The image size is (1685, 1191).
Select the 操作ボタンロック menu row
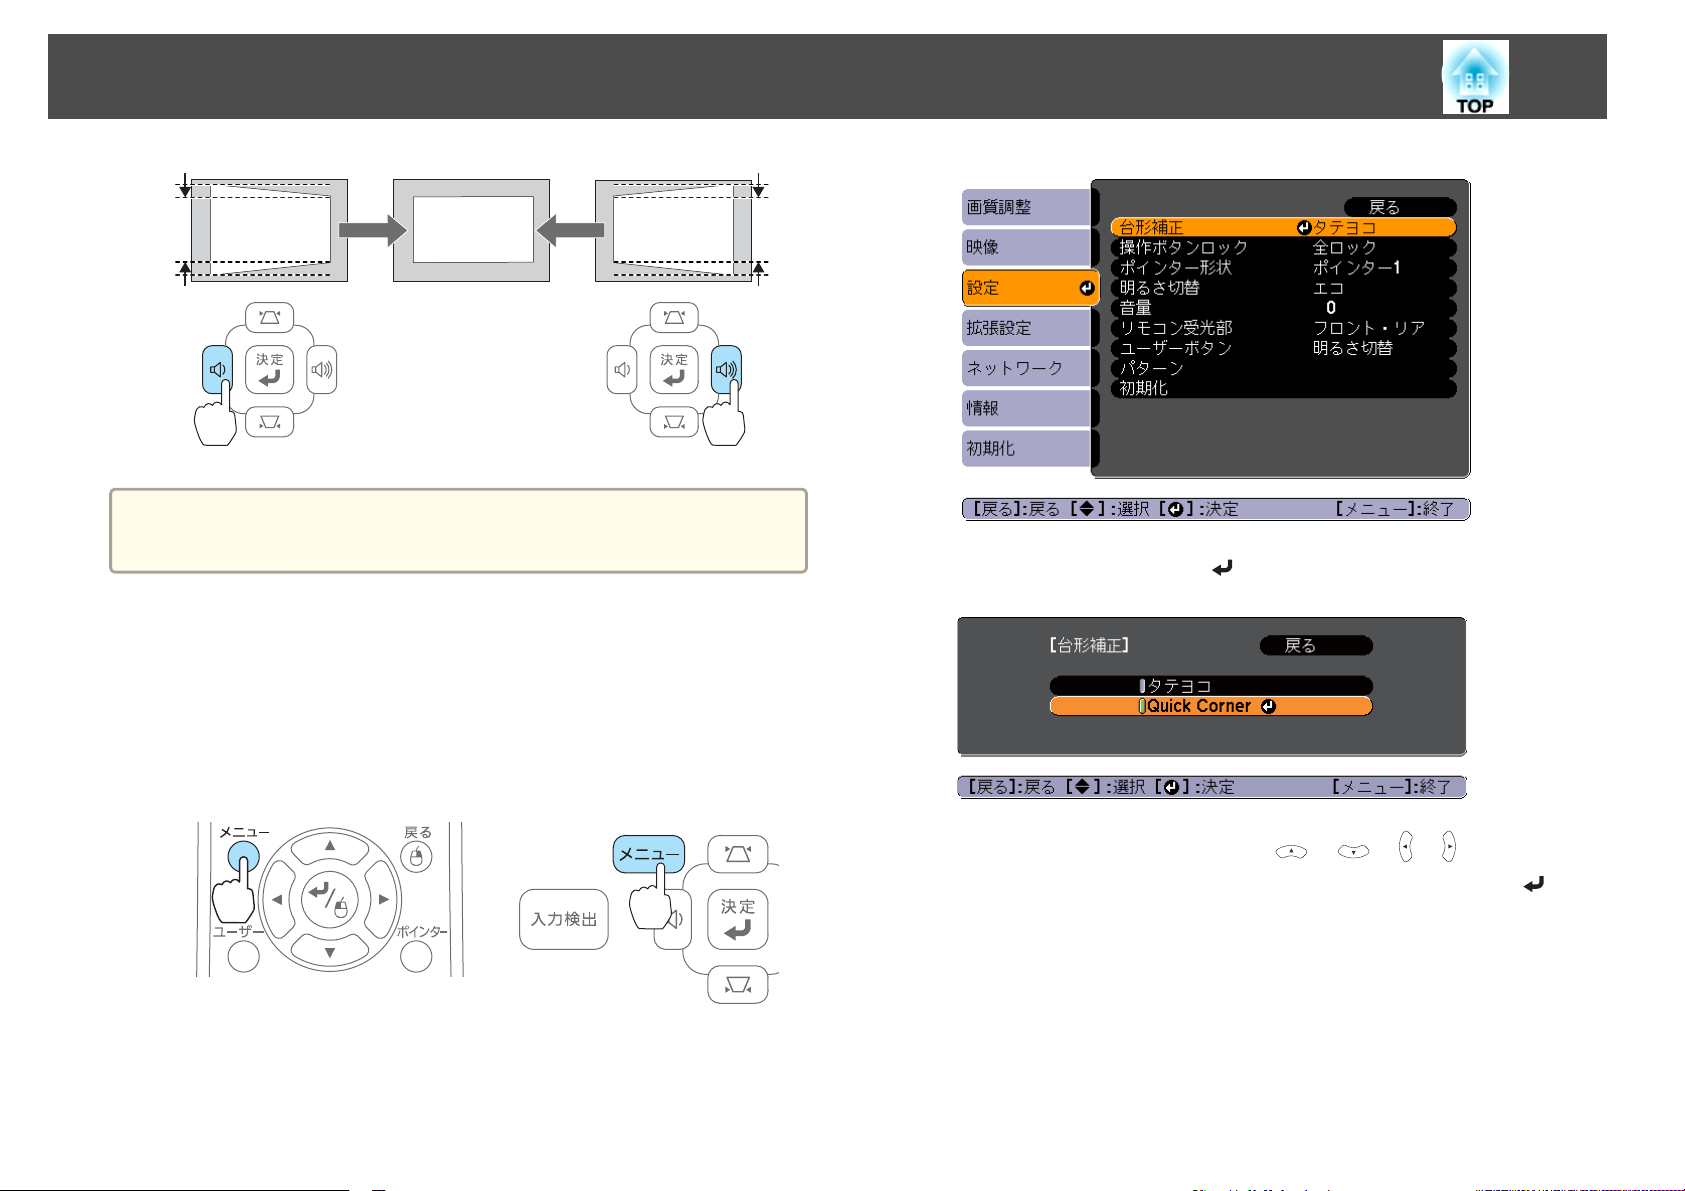[1283, 247]
